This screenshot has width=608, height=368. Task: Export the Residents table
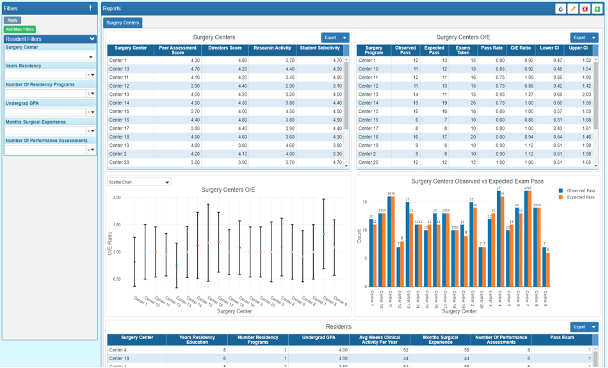click(x=579, y=327)
